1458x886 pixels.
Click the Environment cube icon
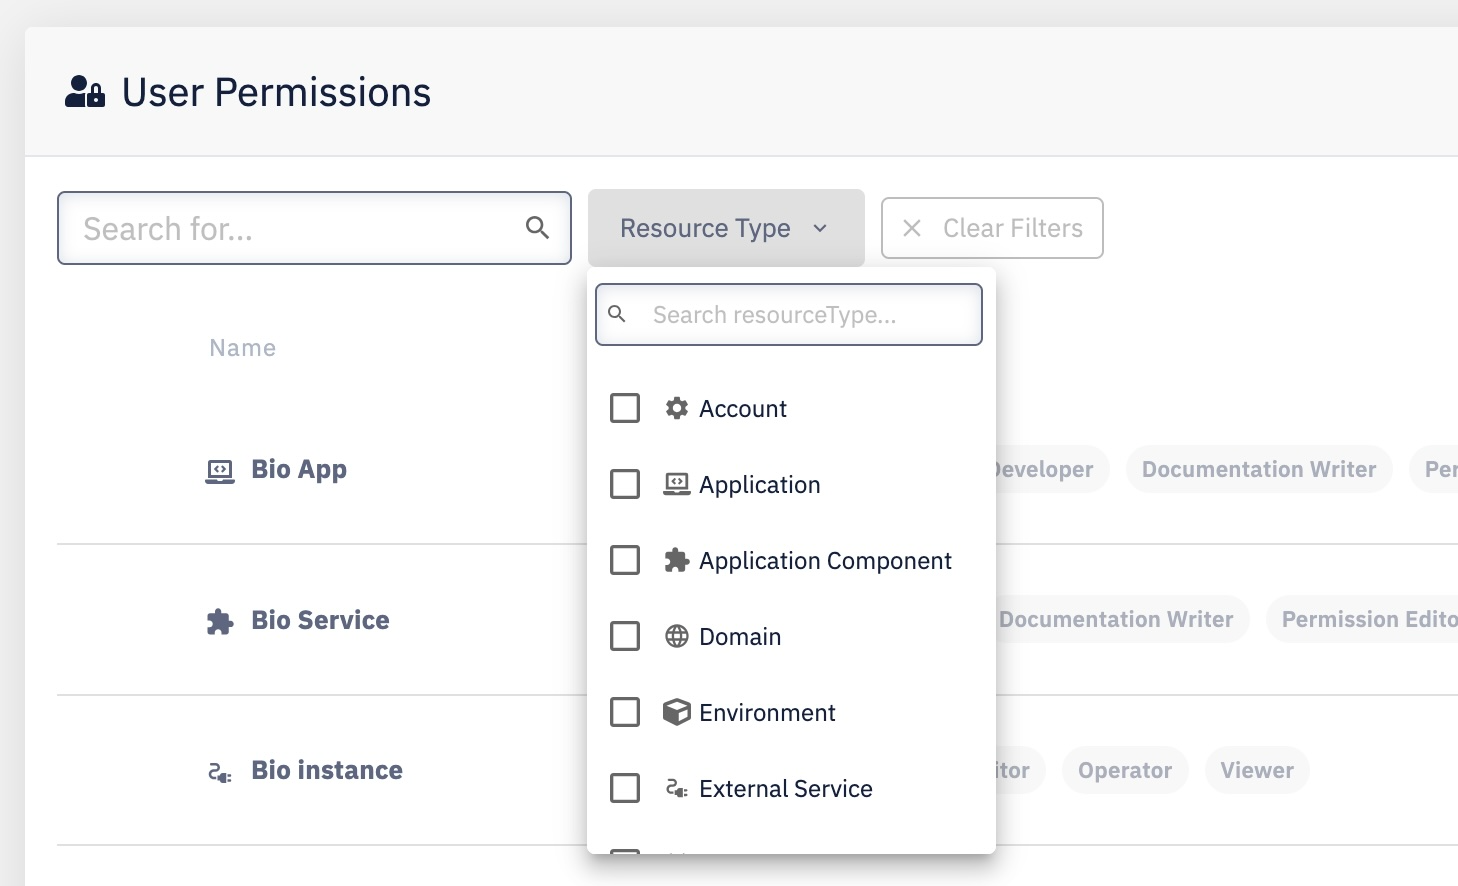(x=677, y=712)
